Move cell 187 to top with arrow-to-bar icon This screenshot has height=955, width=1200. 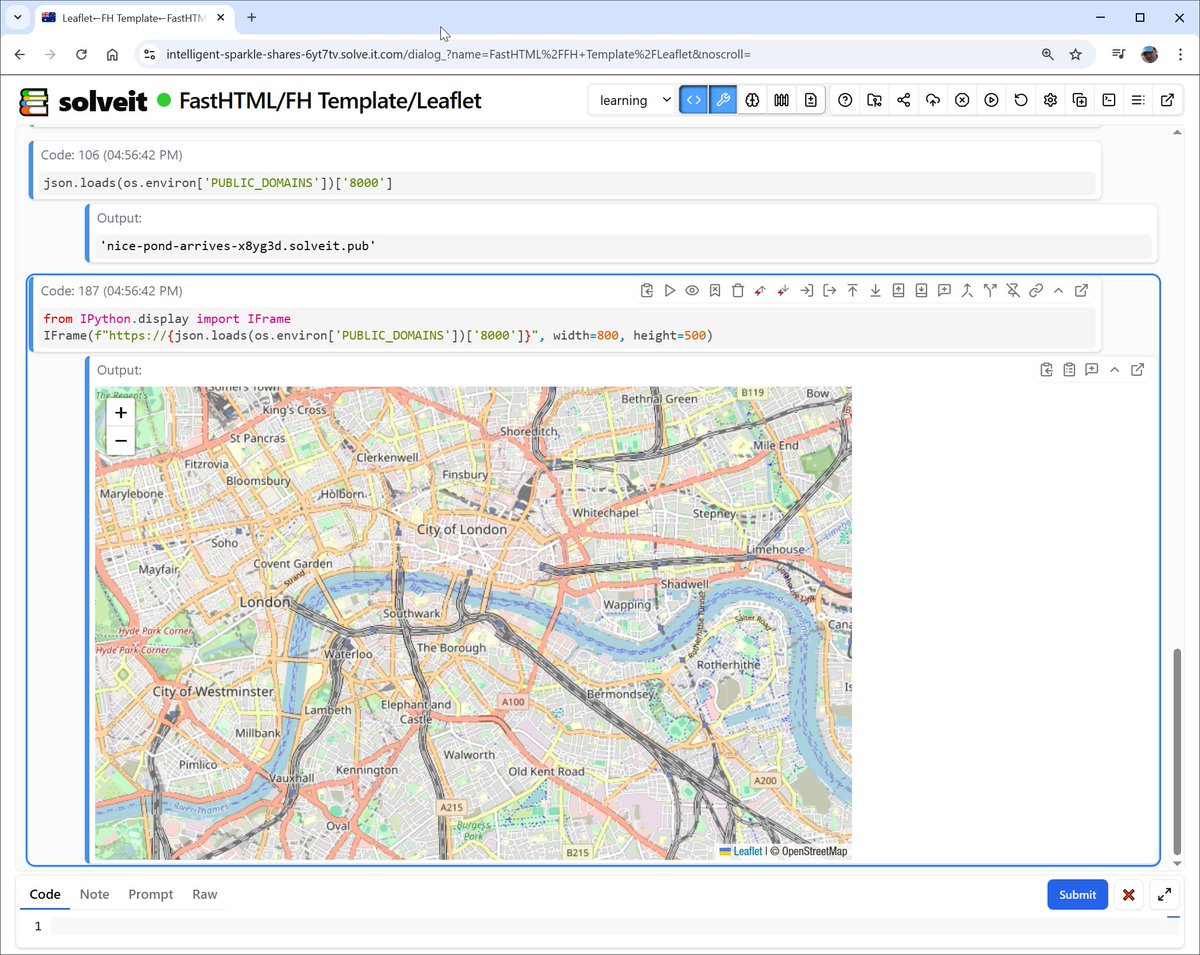tap(852, 291)
